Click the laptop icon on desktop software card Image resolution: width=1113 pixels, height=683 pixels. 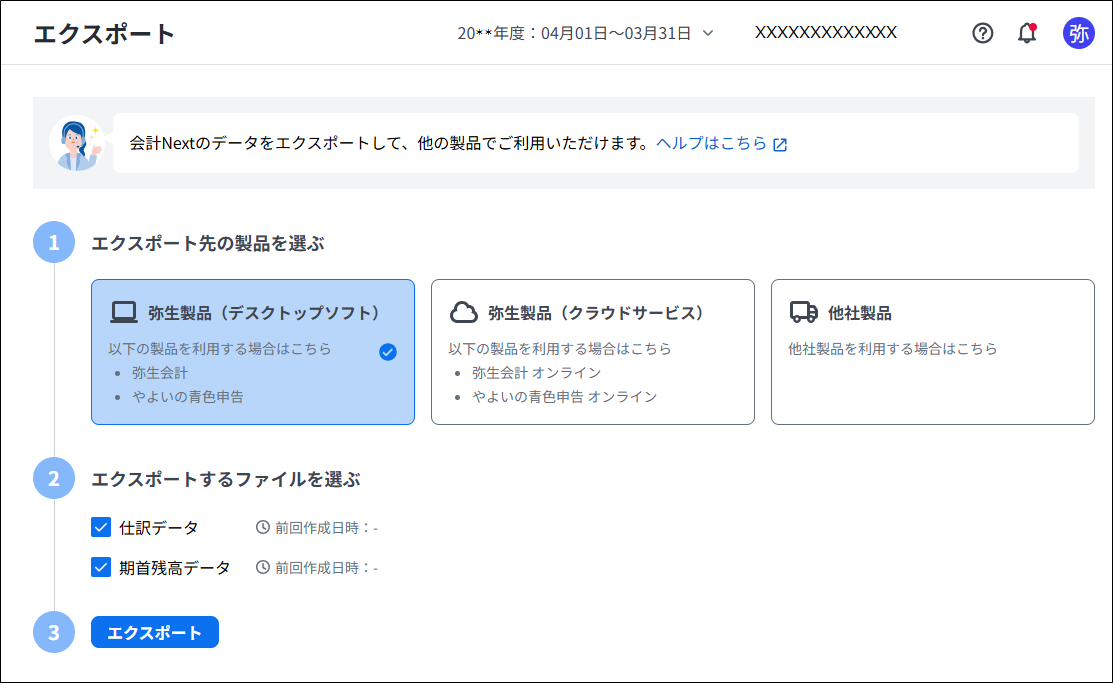click(124, 312)
